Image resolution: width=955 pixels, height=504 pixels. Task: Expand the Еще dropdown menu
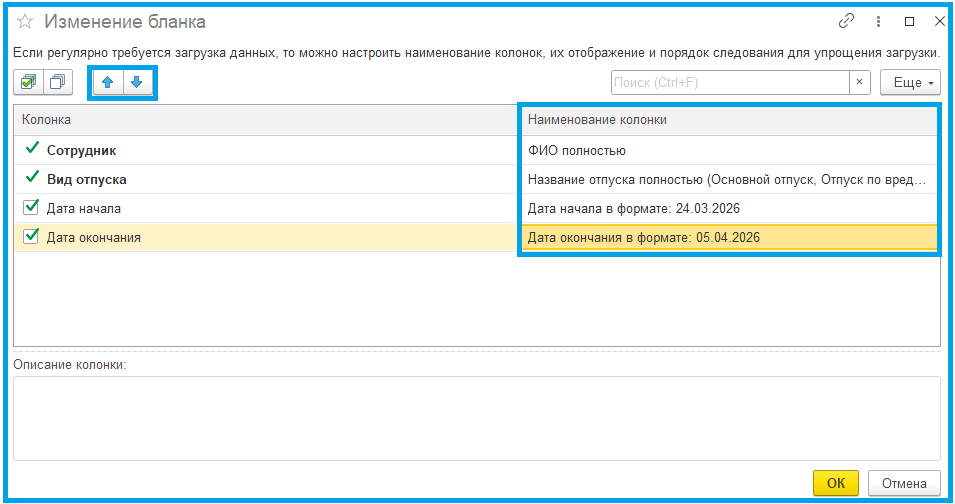[x=909, y=83]
